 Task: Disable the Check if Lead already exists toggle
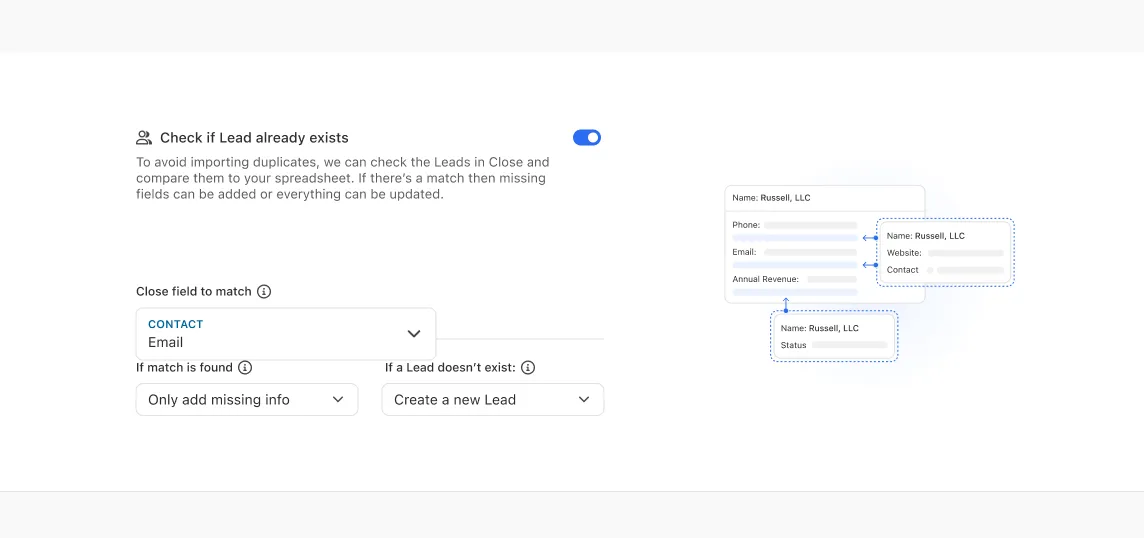(587, 137)
